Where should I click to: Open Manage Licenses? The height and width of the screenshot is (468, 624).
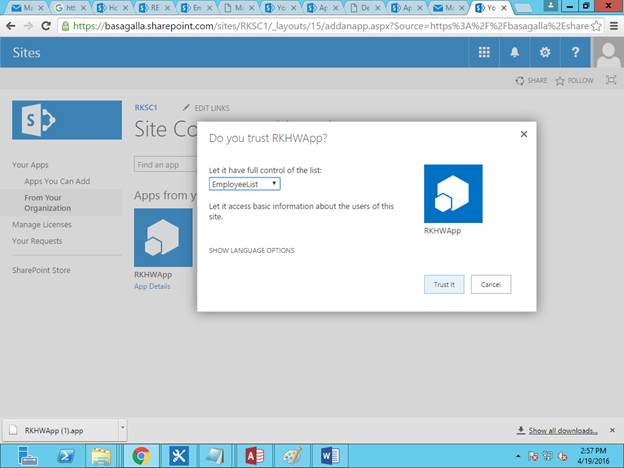pos(42,224)
